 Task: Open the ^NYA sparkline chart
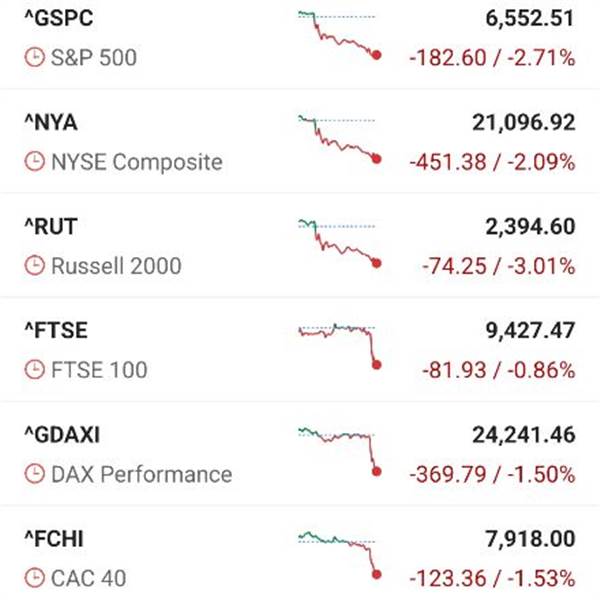pyautogui.click(x=338, y=139)
